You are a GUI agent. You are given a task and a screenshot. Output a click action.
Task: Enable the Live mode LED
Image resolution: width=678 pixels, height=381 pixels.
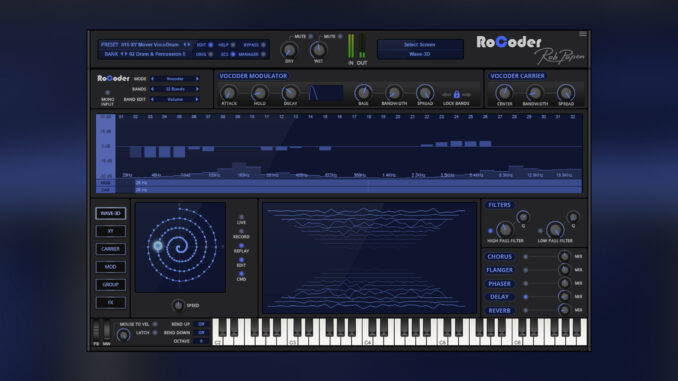point(241,217)
